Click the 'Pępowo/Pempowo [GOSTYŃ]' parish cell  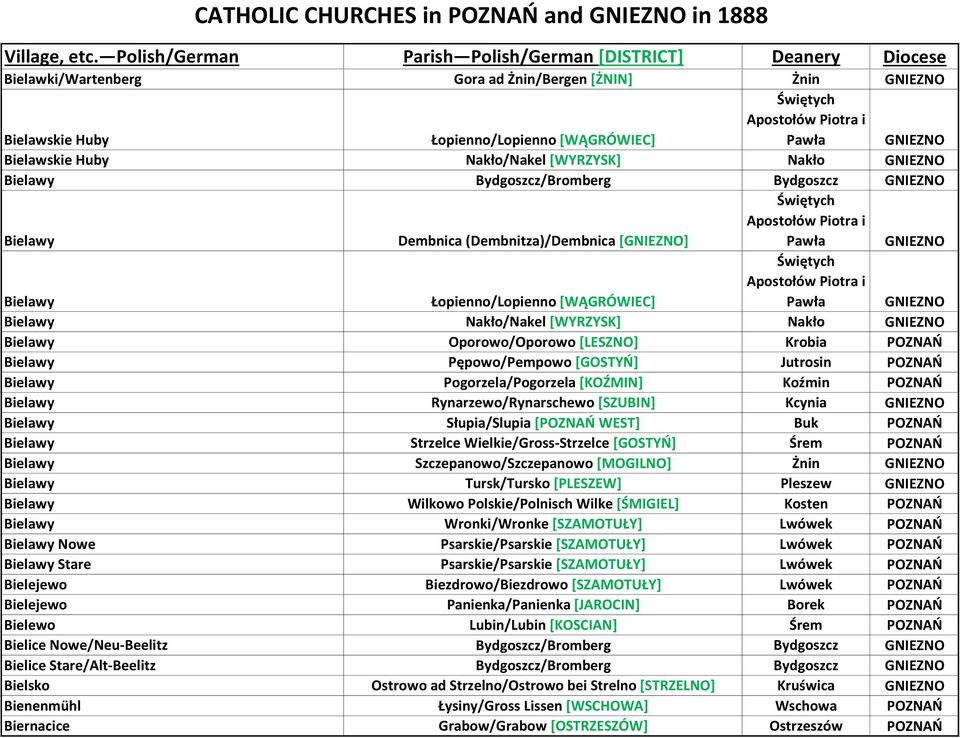[543, 362]
